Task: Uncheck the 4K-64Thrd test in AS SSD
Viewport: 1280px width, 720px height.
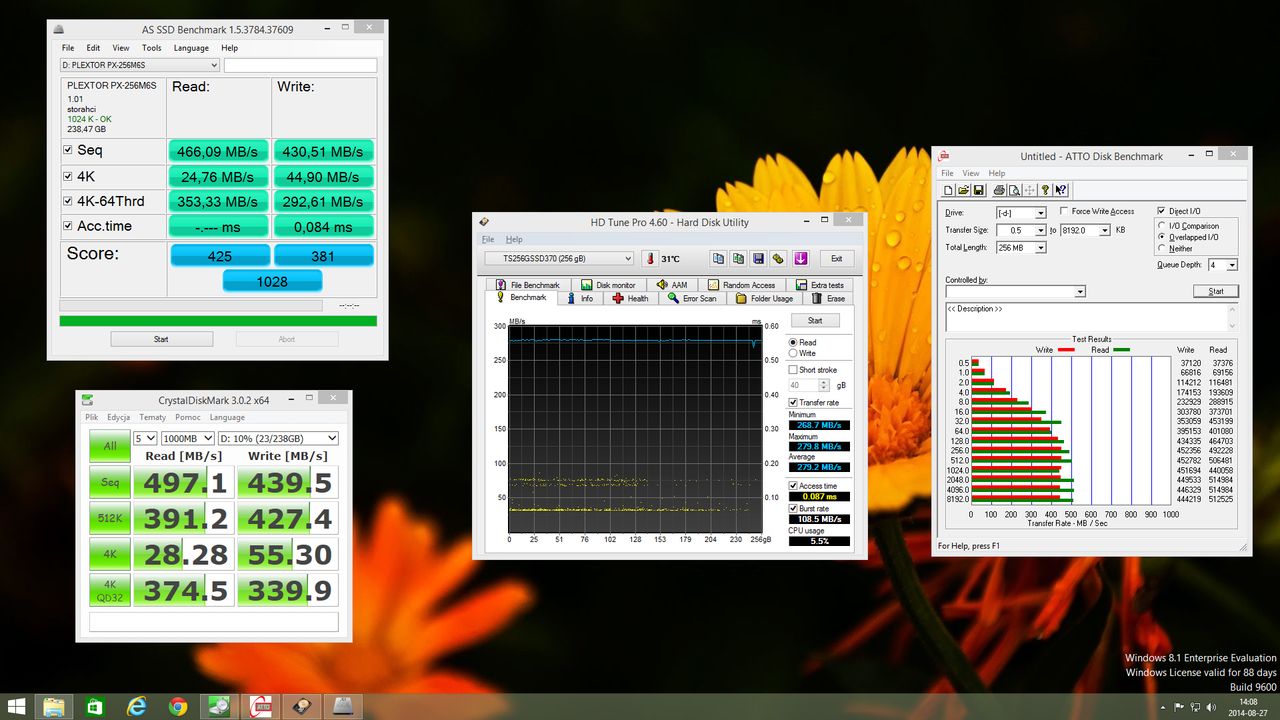Action: [68, 201]
